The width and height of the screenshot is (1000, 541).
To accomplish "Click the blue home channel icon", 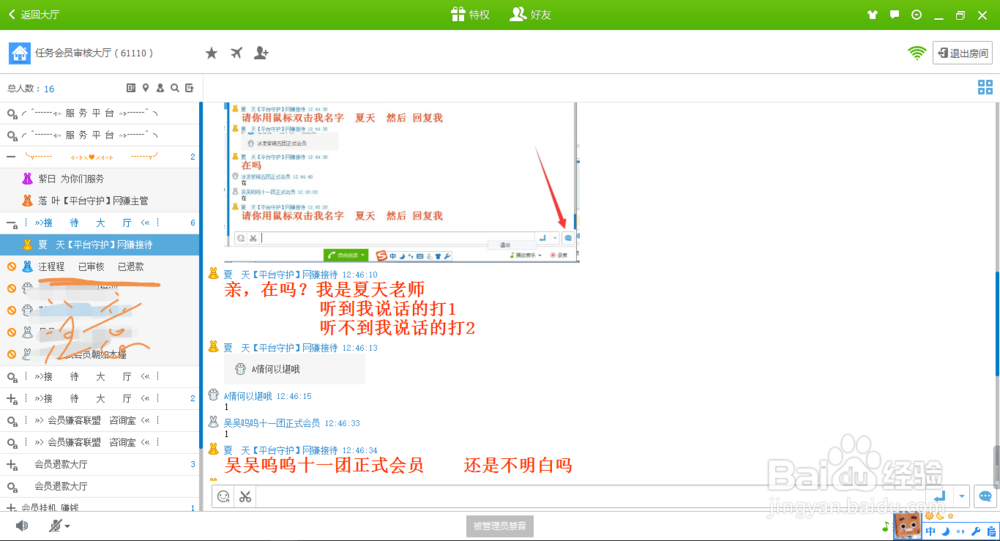I will [x=19, y=53].
